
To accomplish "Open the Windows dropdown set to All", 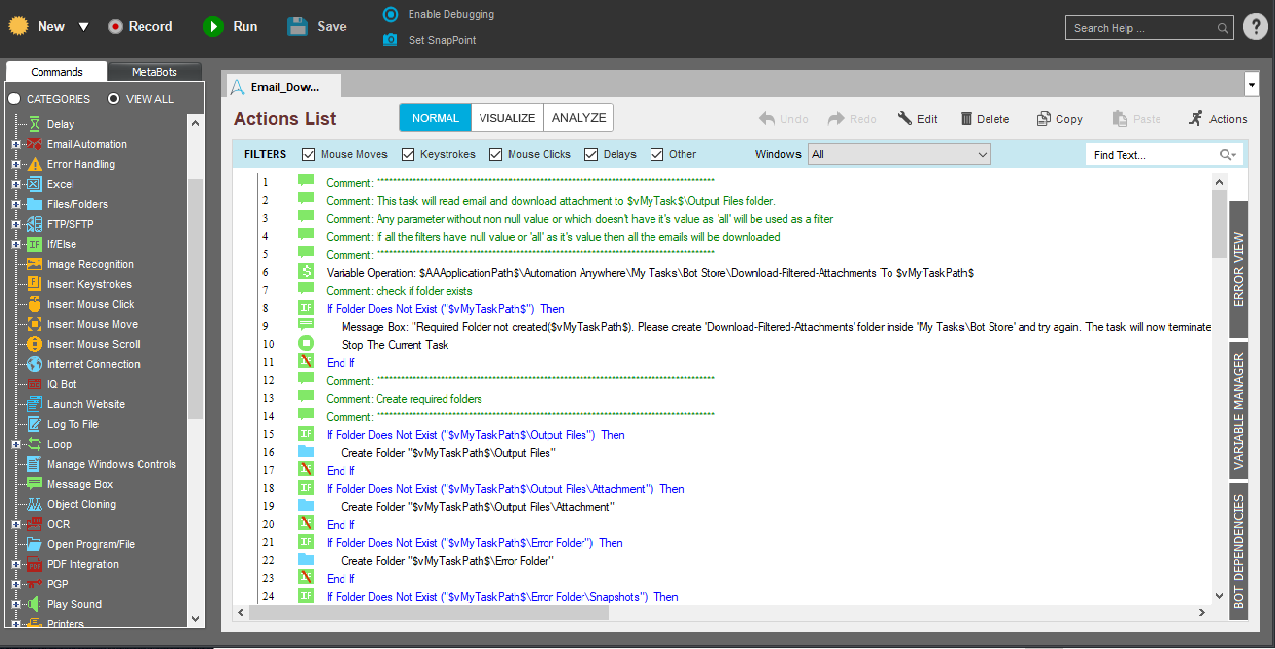I will 899,154.
